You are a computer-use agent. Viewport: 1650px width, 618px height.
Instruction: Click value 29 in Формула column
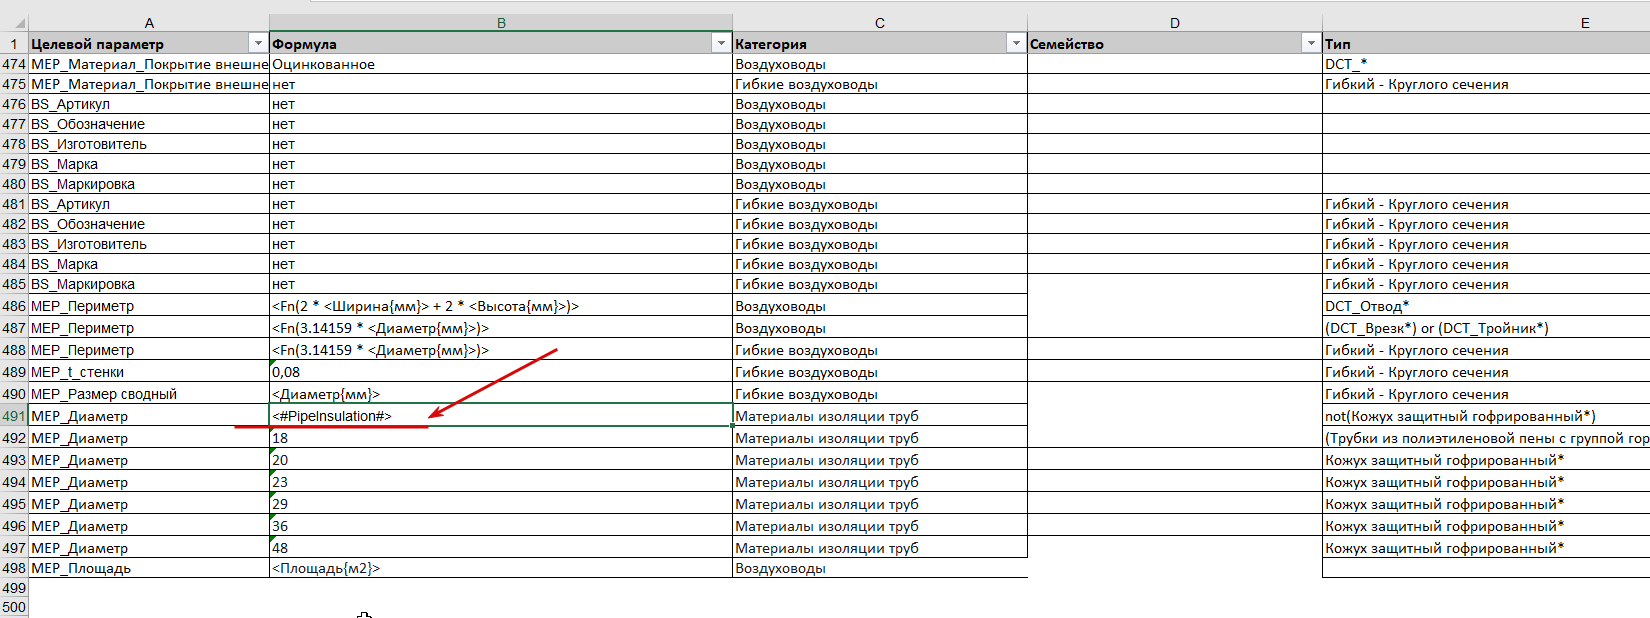tap(501, 504)
